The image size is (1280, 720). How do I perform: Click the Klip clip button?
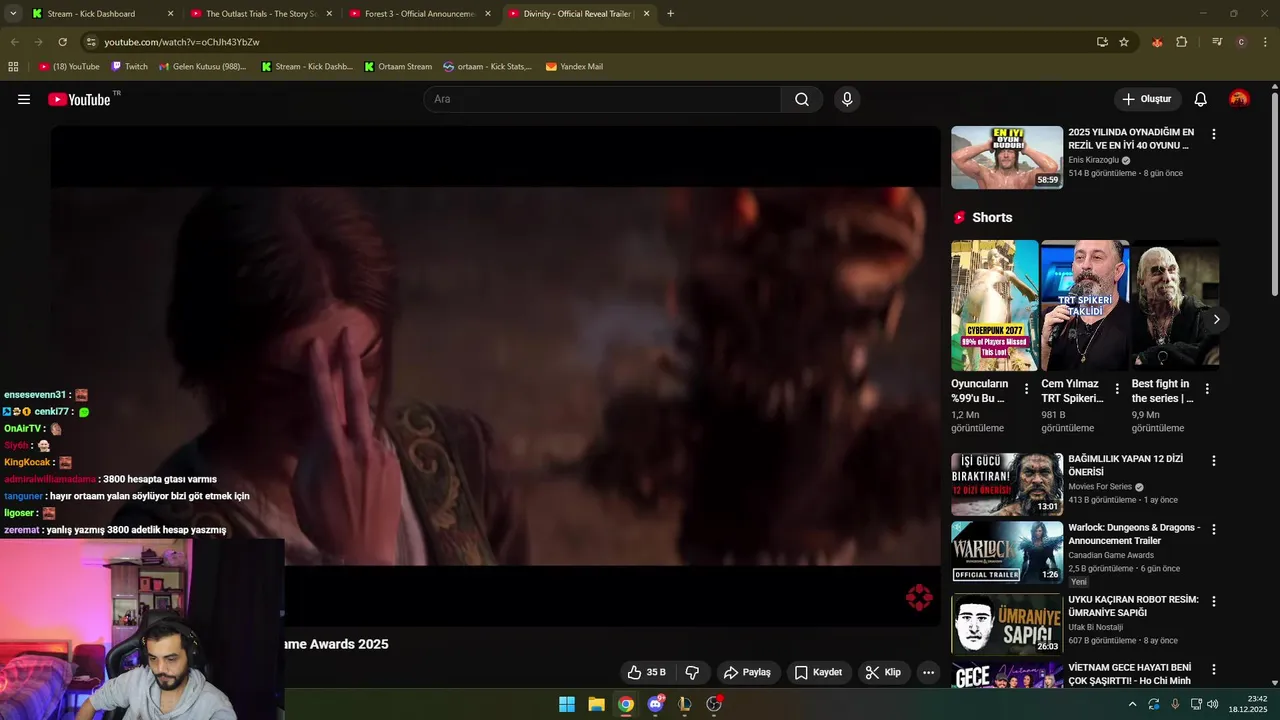883,672
